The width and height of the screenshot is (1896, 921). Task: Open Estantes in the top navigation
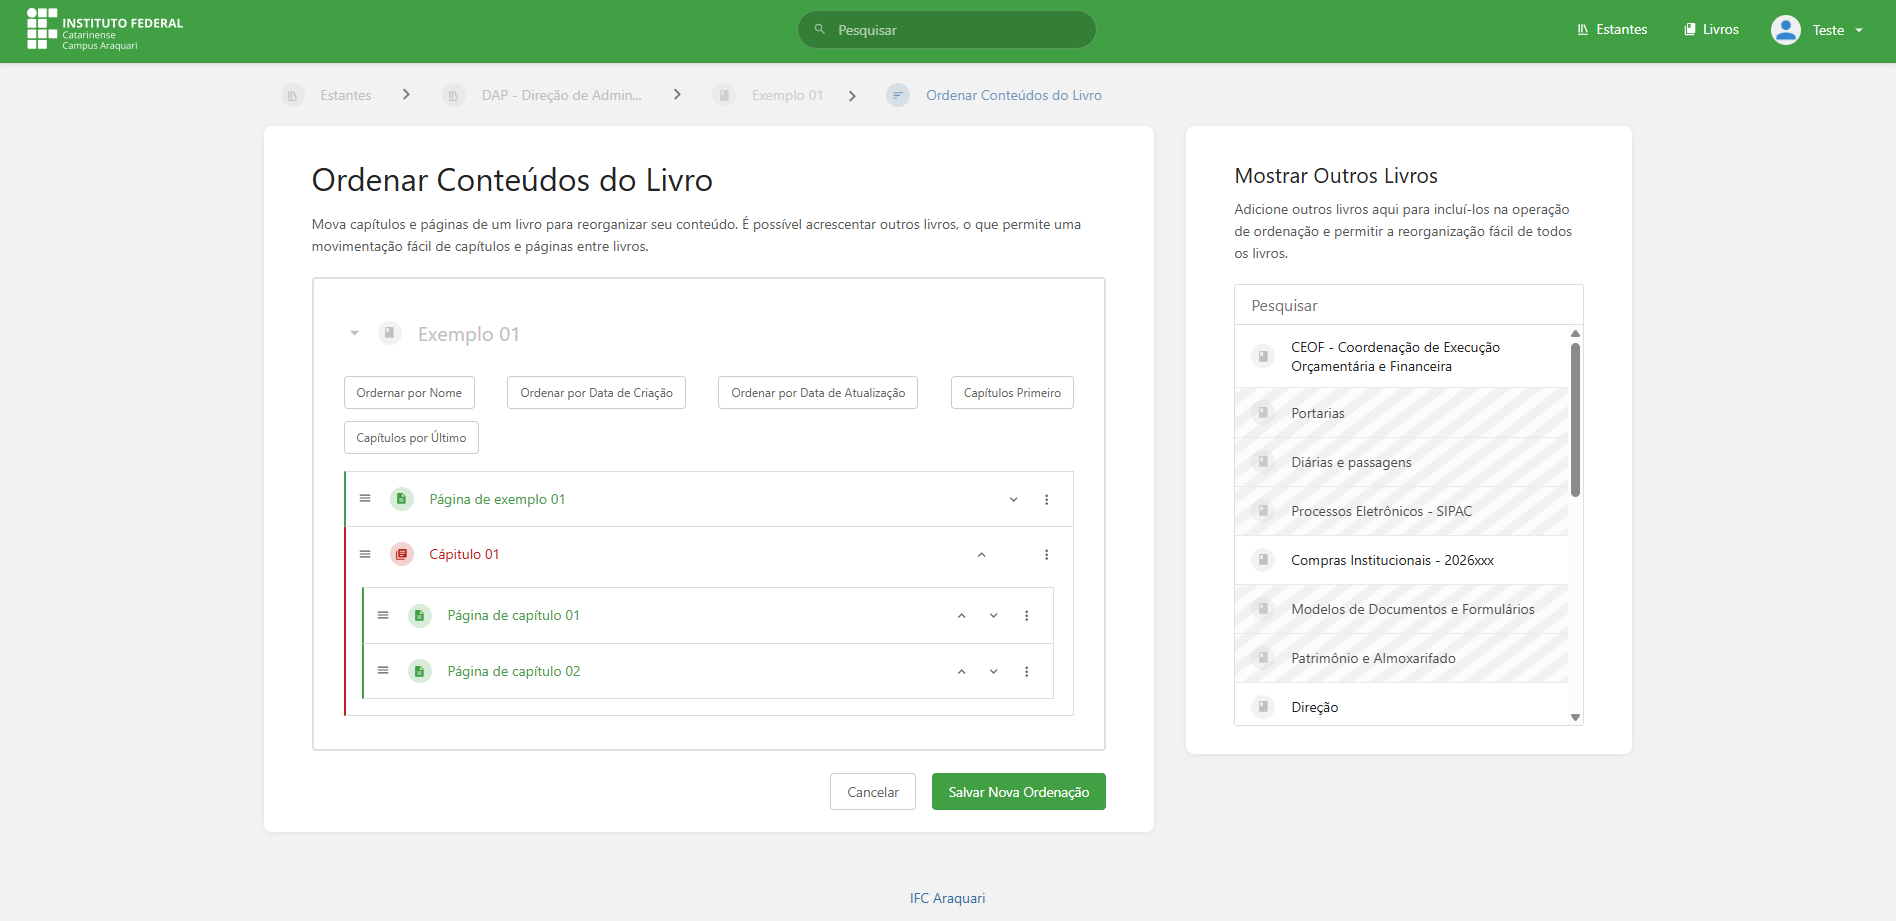click(1611, 30)
